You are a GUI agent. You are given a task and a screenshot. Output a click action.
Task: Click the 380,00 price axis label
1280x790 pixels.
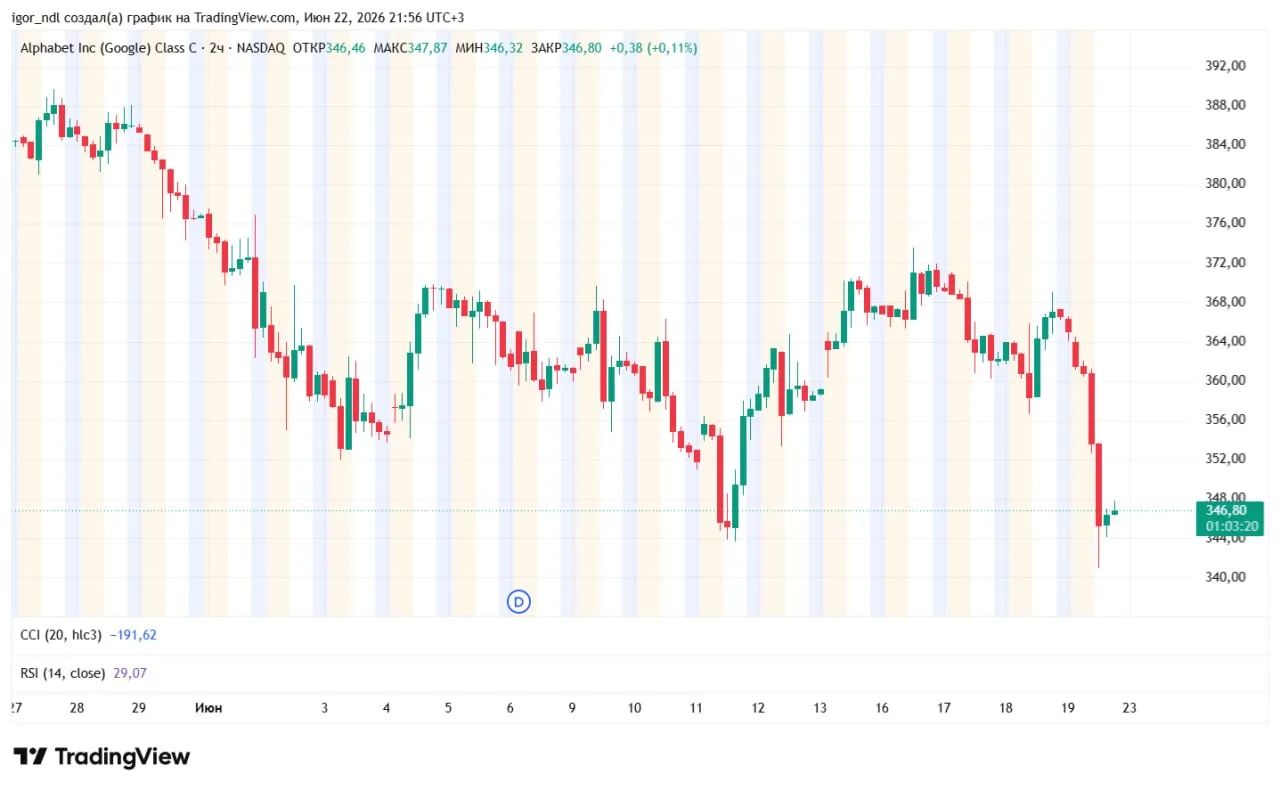point(1225,183)
